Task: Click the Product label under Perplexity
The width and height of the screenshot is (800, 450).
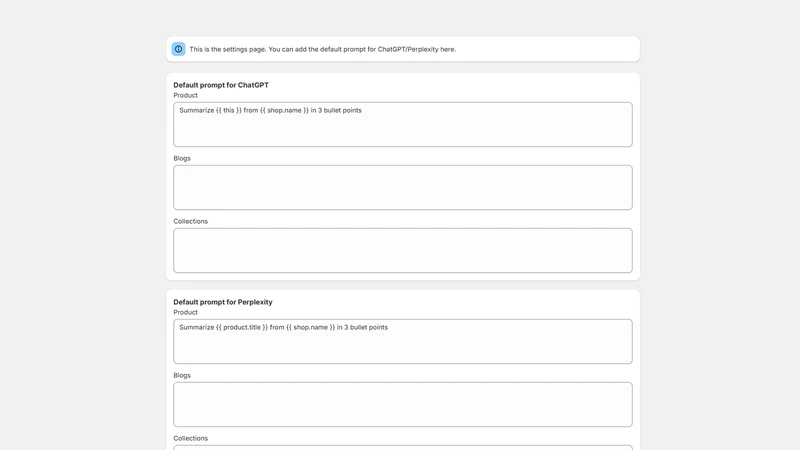Action: [x=185, y=312]
